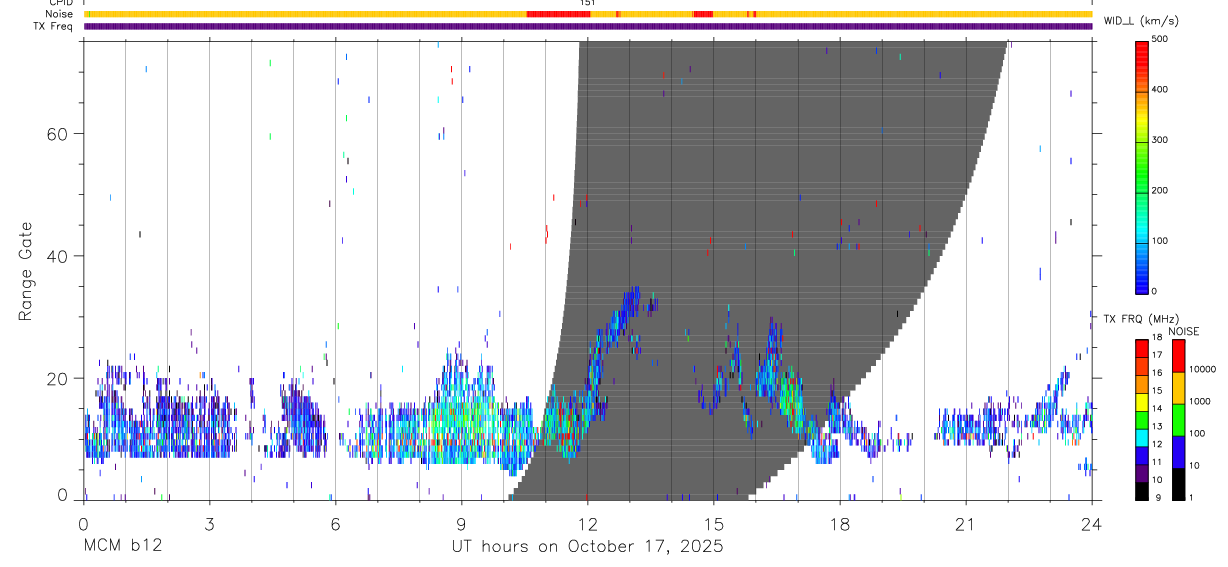Click the '60' range gate axis tick

57,133
